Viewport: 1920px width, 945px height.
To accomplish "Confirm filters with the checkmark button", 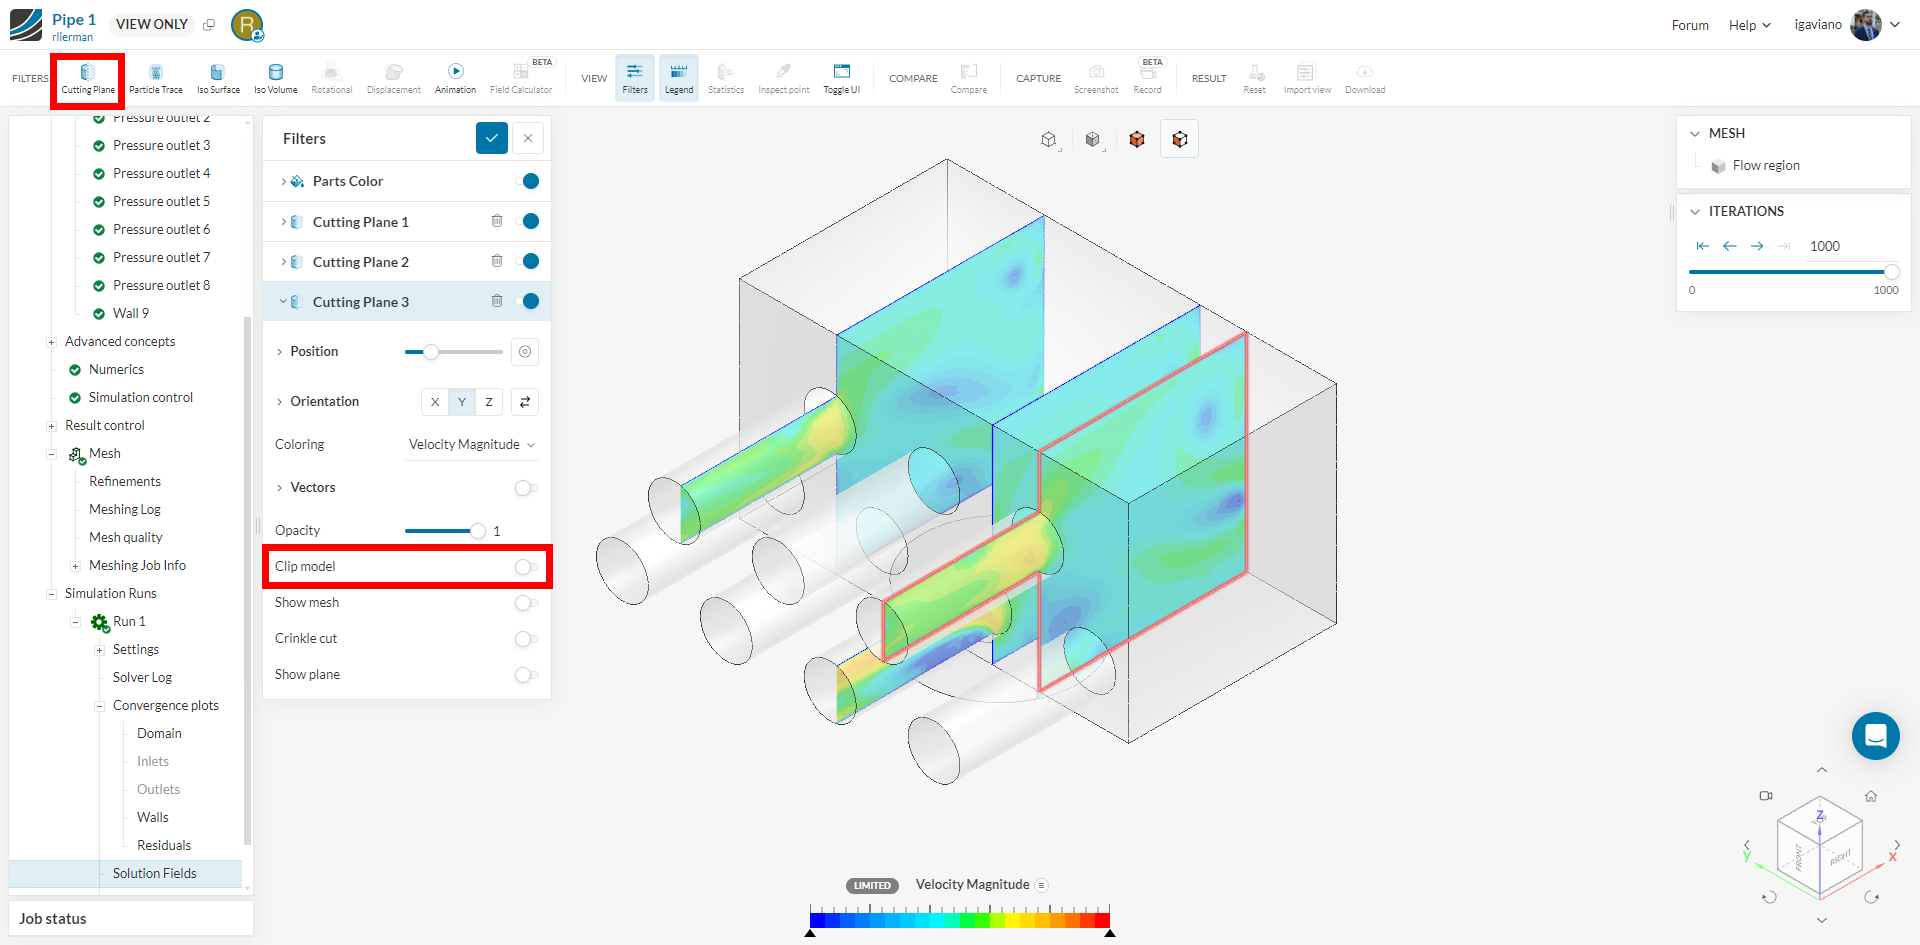I will click(x=492, y=138).
